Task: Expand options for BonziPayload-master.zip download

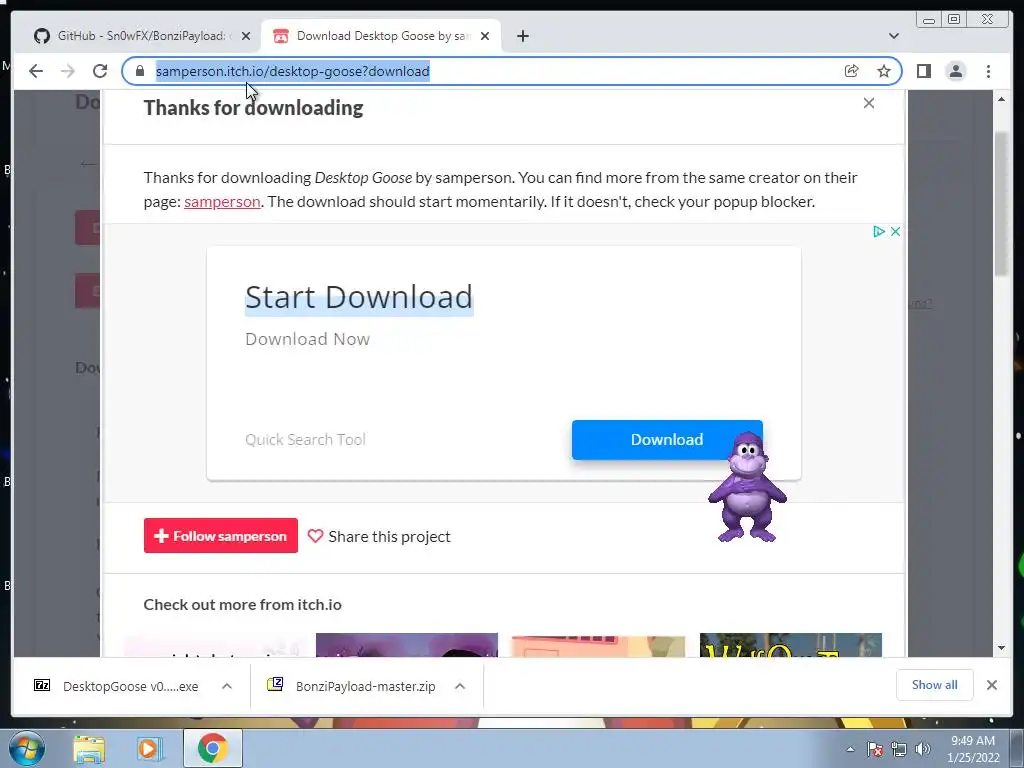Action: click(460, 686)
